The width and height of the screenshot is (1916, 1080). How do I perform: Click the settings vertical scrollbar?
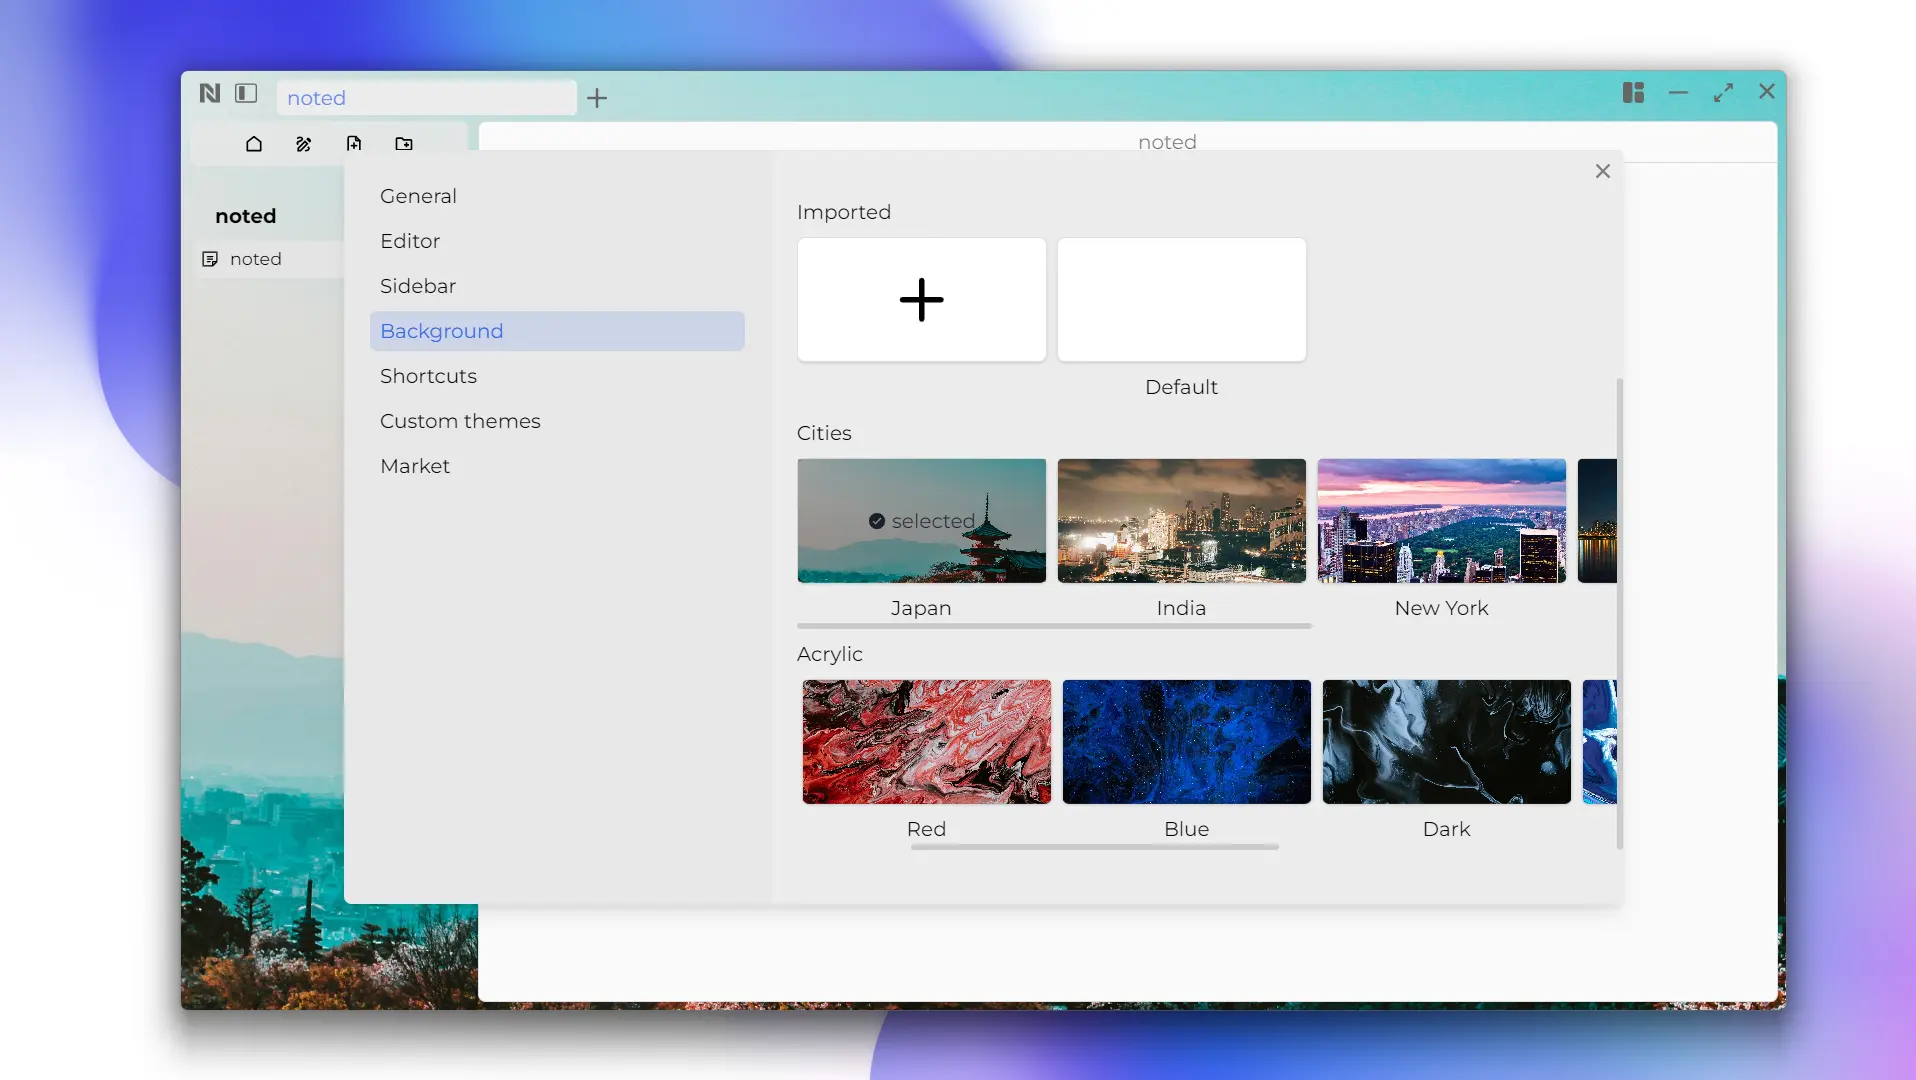1620,614
